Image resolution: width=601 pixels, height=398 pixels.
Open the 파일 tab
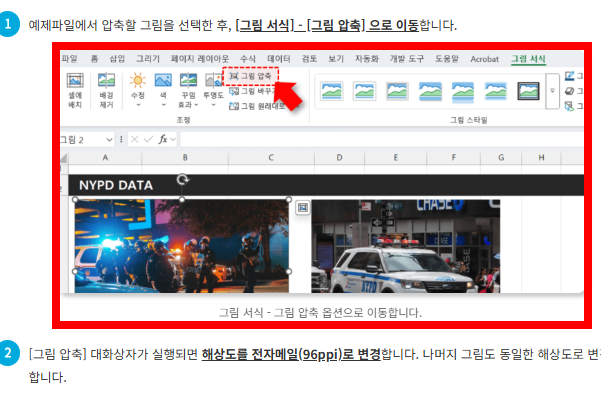pyautogui.click(x=69, y=59)
